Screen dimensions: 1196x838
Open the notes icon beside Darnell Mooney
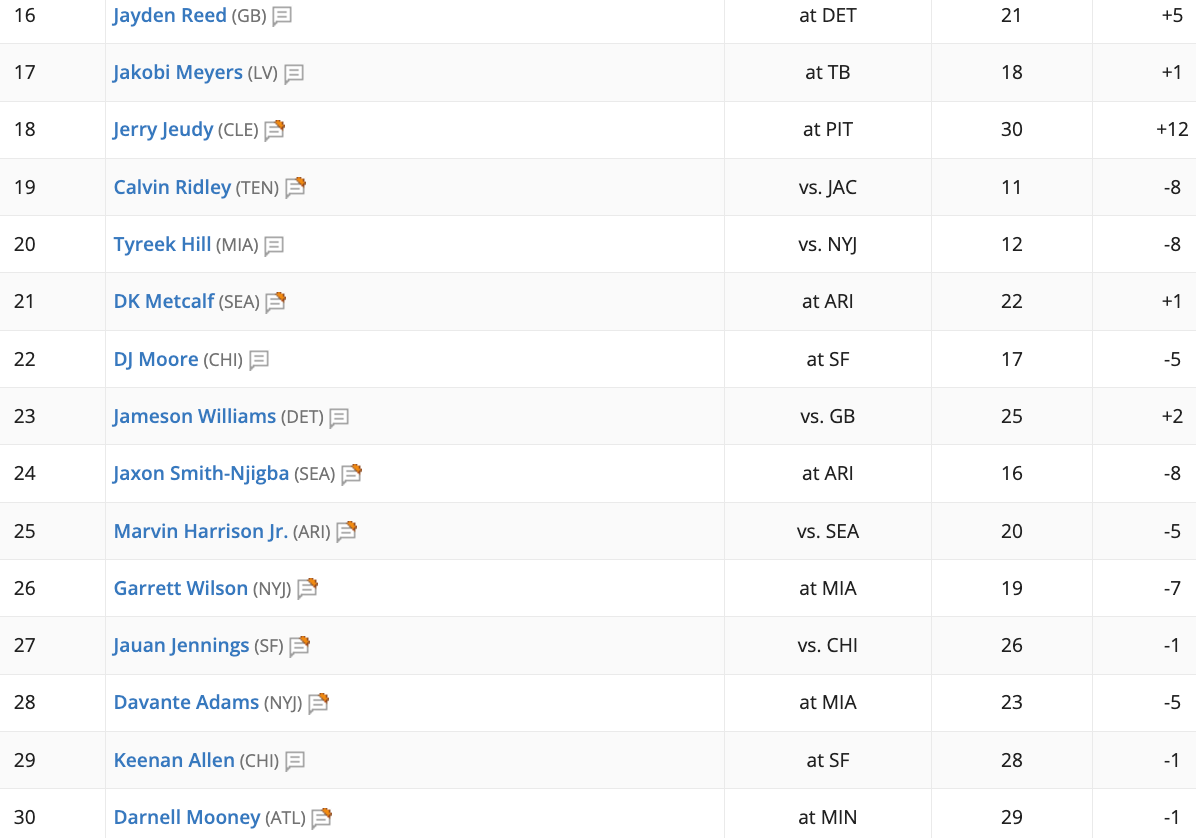click(322, 817)
